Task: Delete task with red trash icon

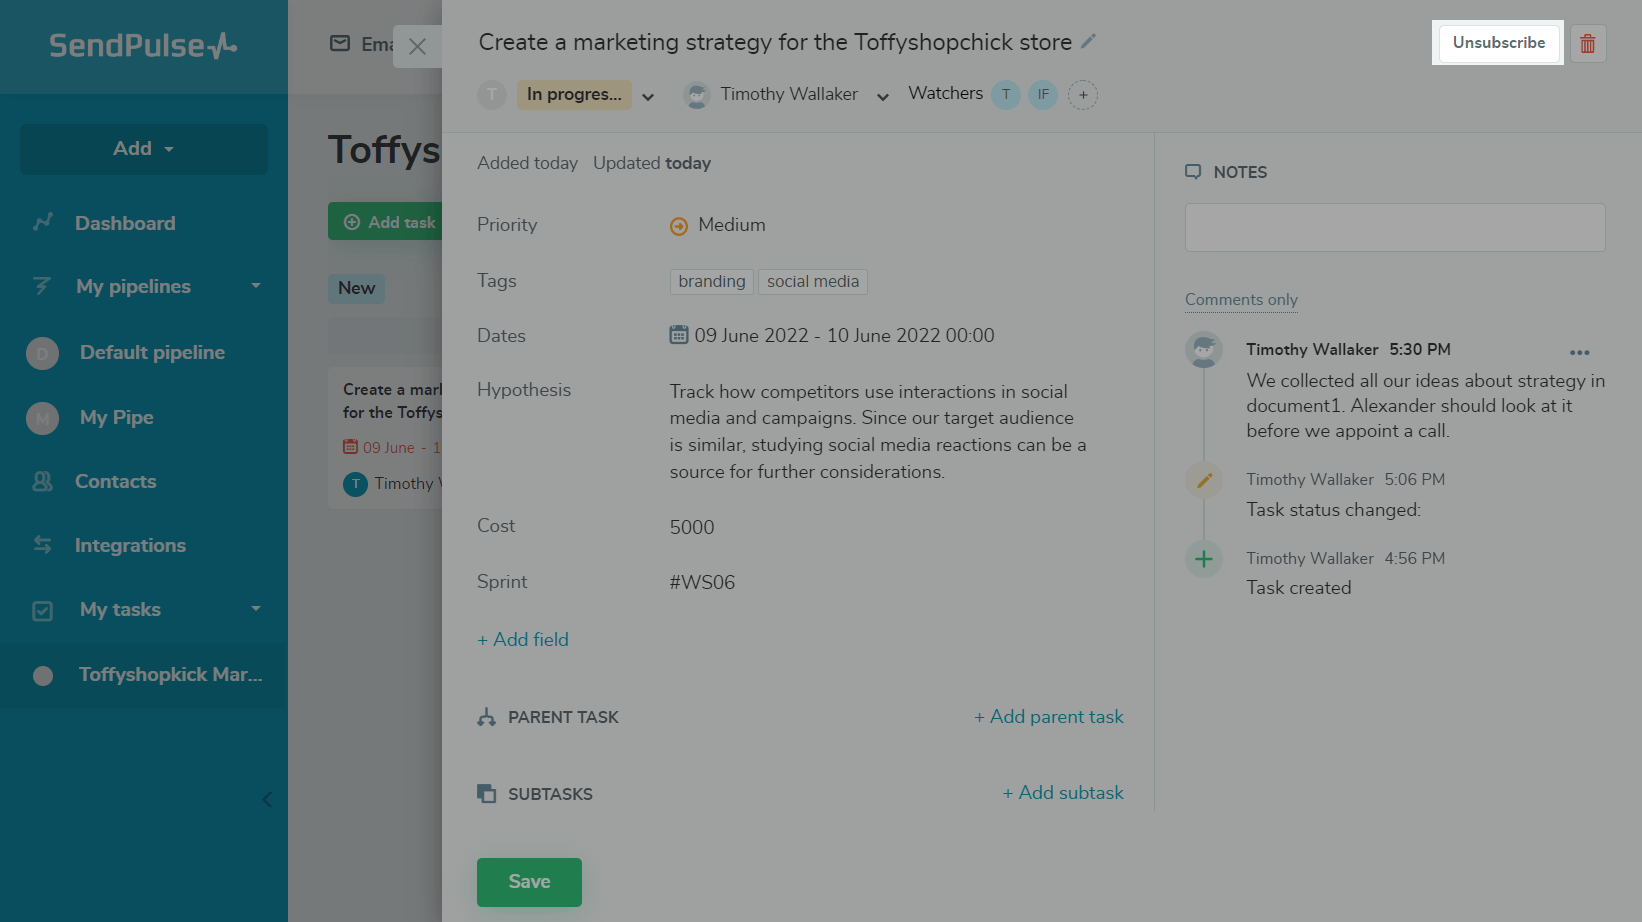Action: [1587, 43]
